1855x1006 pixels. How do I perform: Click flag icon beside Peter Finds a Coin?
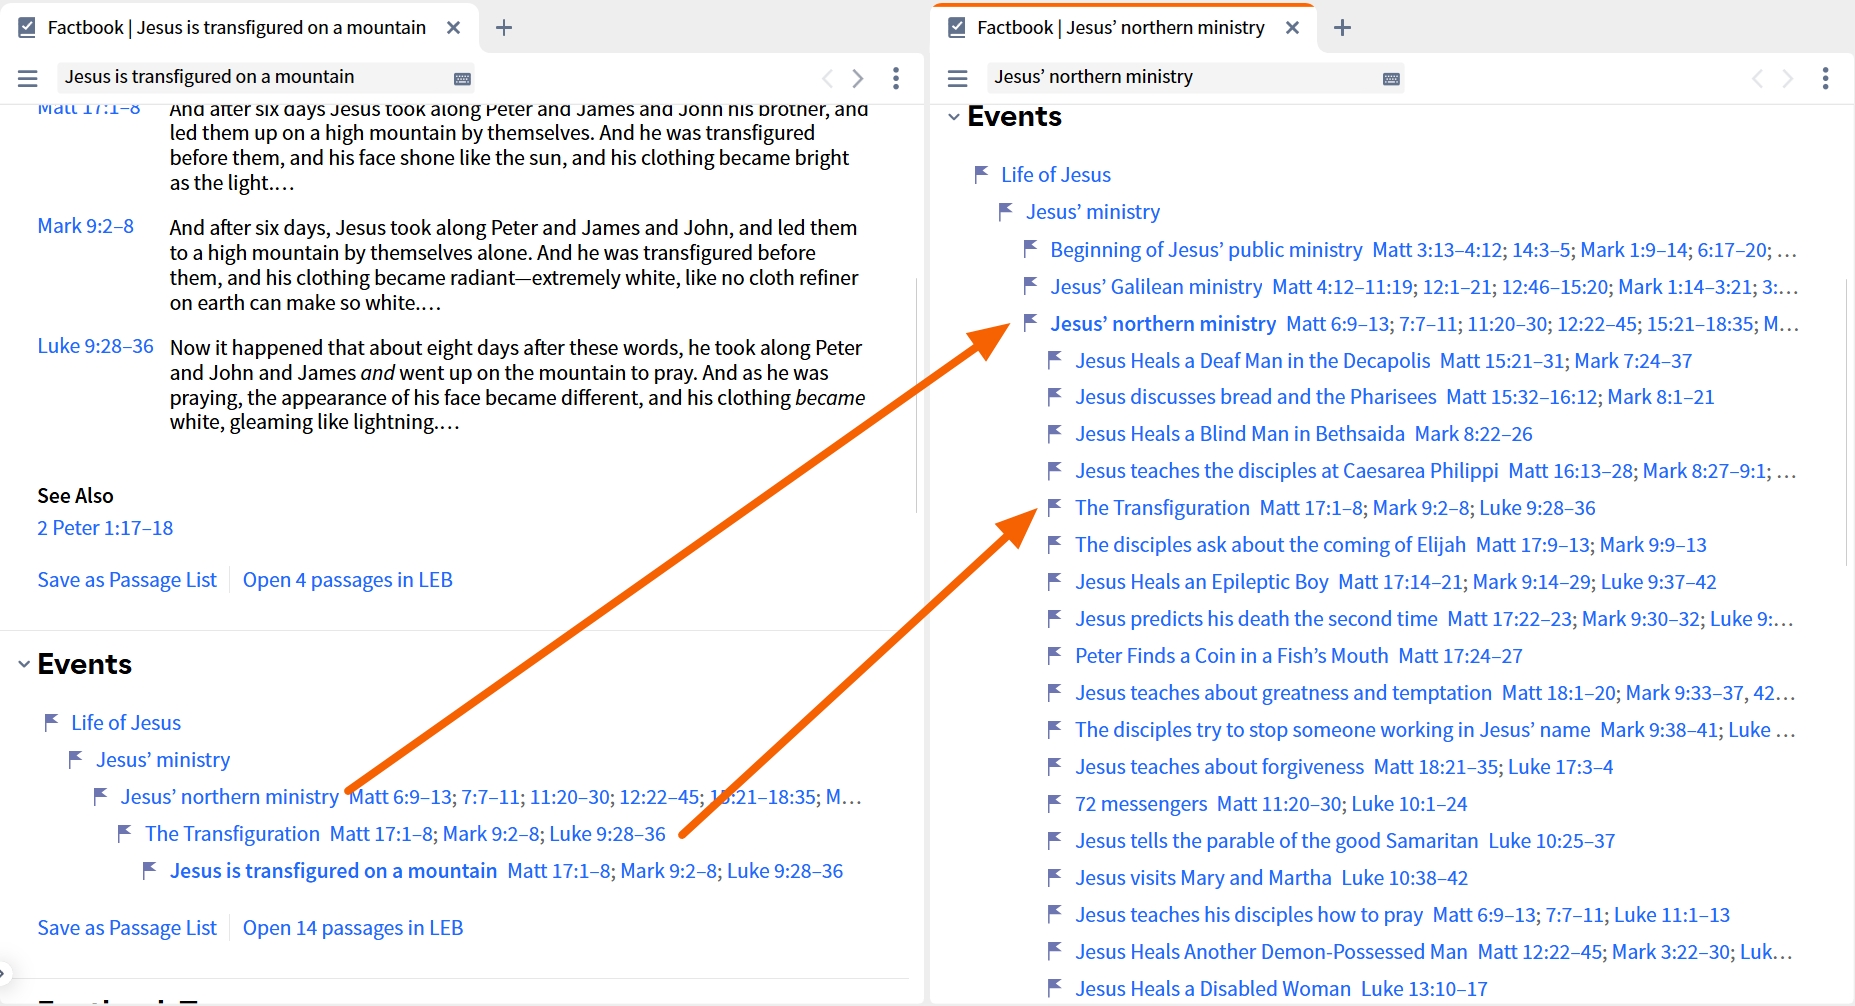pyautogui.click(x=1055, y=655)
